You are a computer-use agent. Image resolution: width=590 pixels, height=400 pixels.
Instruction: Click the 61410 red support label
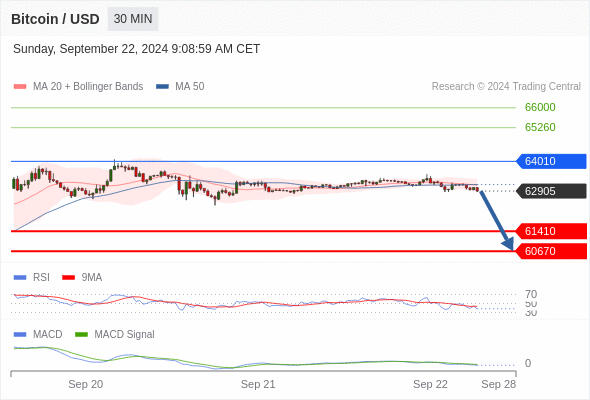pyautogui.click(x=551, y=231)
